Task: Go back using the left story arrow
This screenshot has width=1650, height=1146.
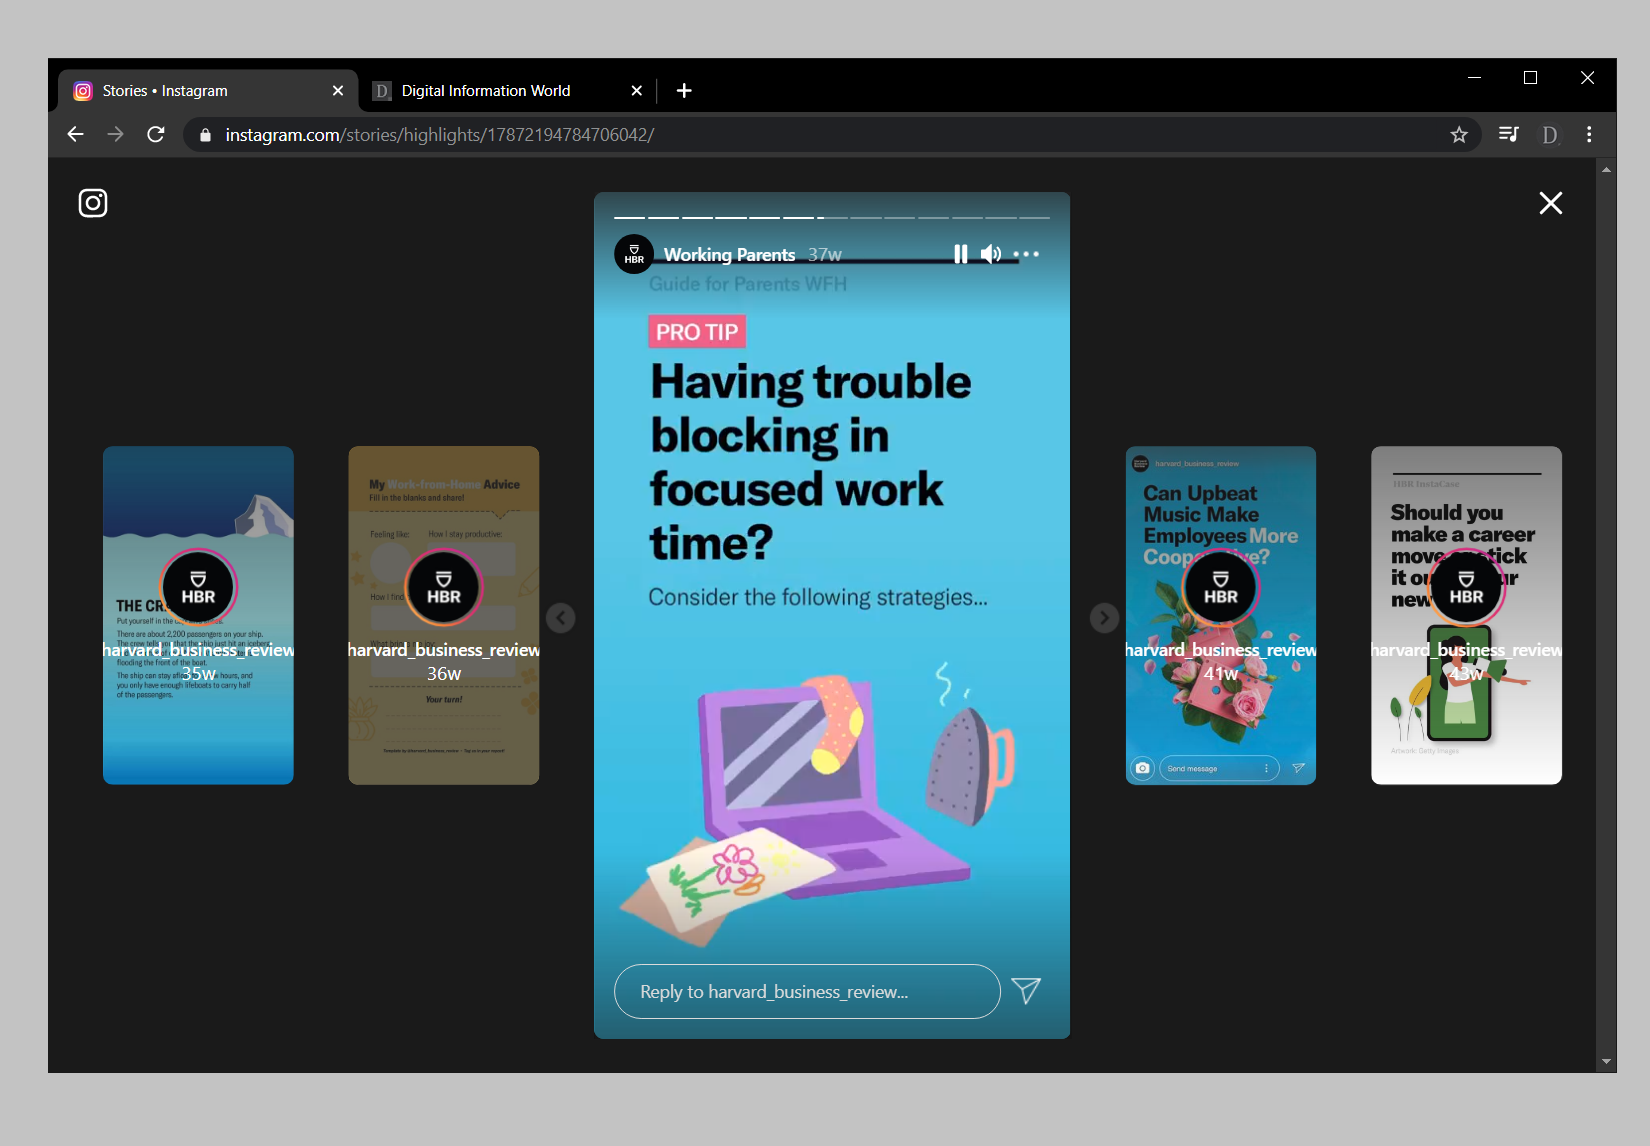Action: click(561, 618)
